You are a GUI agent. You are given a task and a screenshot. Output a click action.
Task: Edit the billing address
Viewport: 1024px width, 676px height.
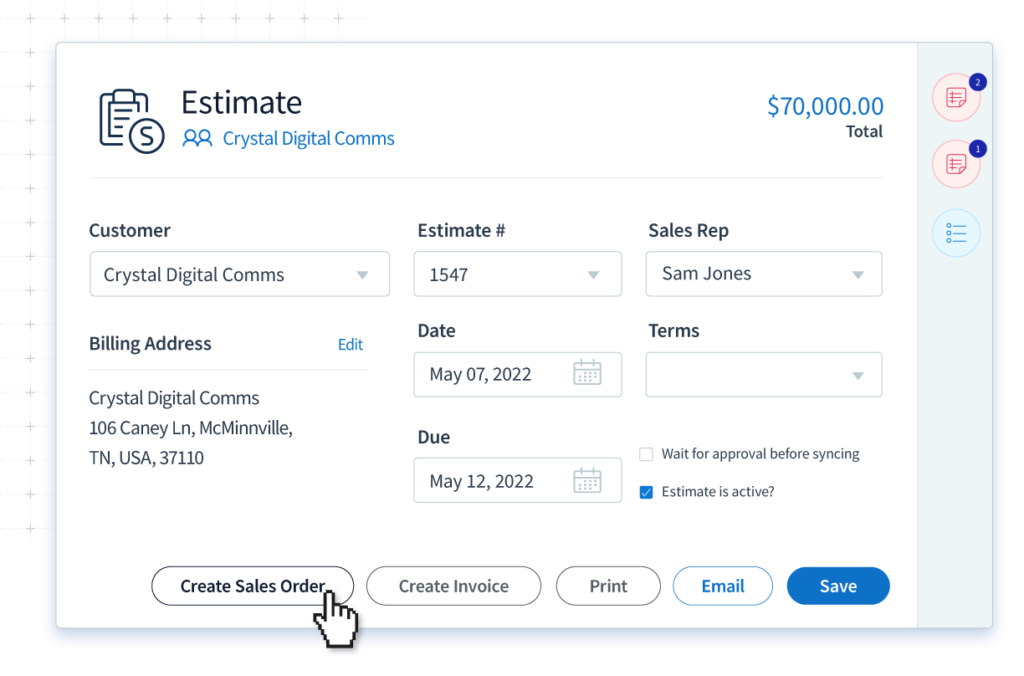click(x=350, y=344)
